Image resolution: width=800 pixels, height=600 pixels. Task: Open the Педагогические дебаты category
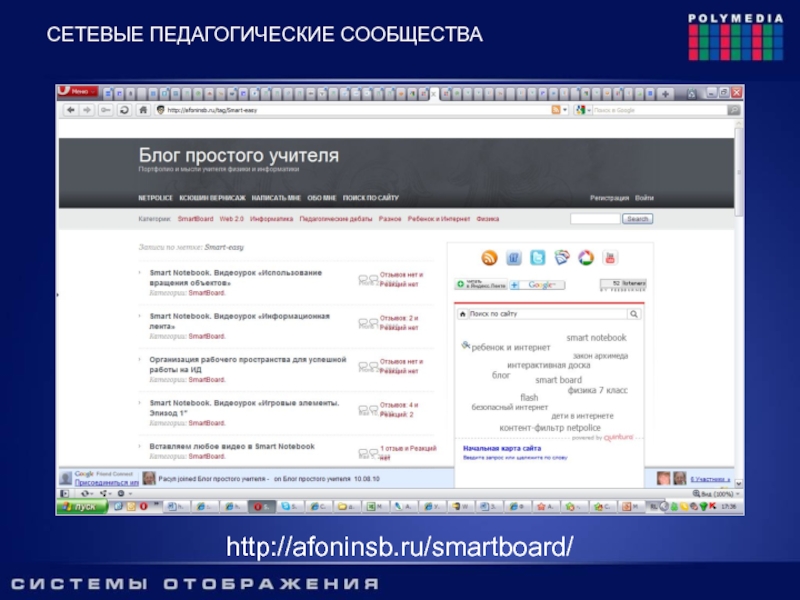(x=336, y=219)
